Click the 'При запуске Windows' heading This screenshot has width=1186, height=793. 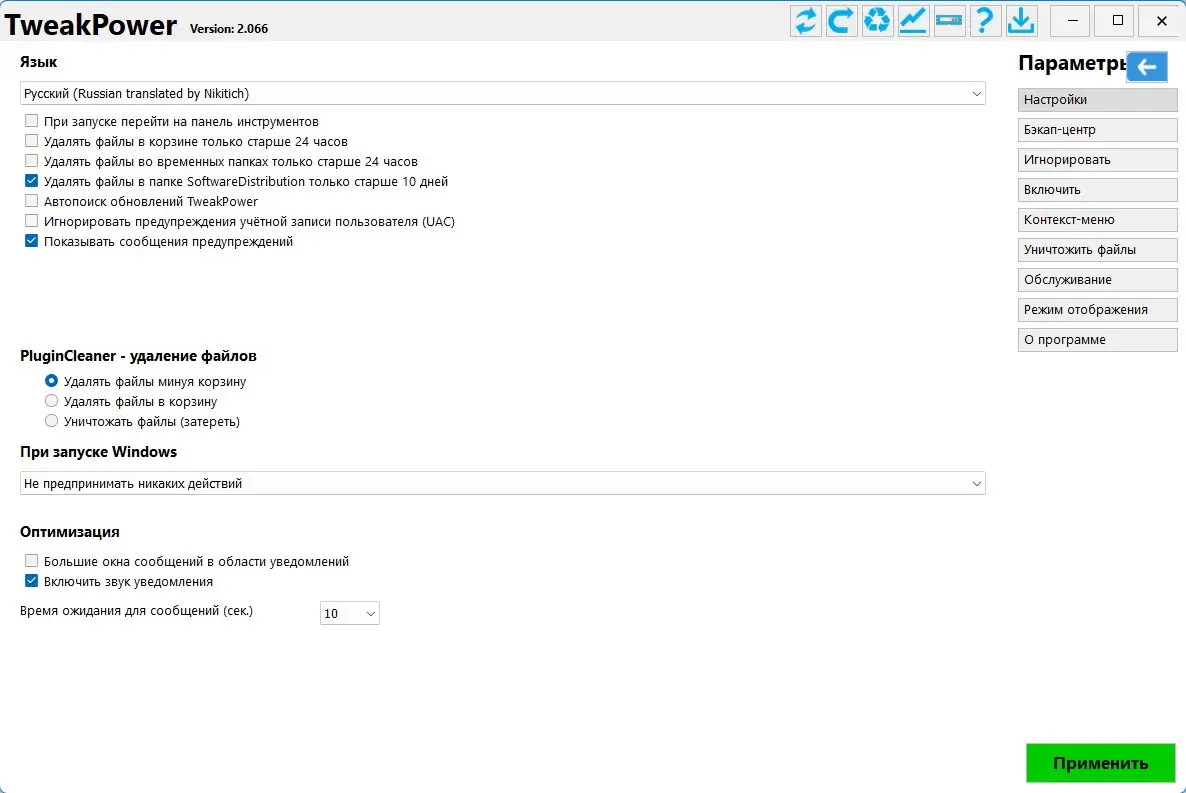[x=98, y=452]
